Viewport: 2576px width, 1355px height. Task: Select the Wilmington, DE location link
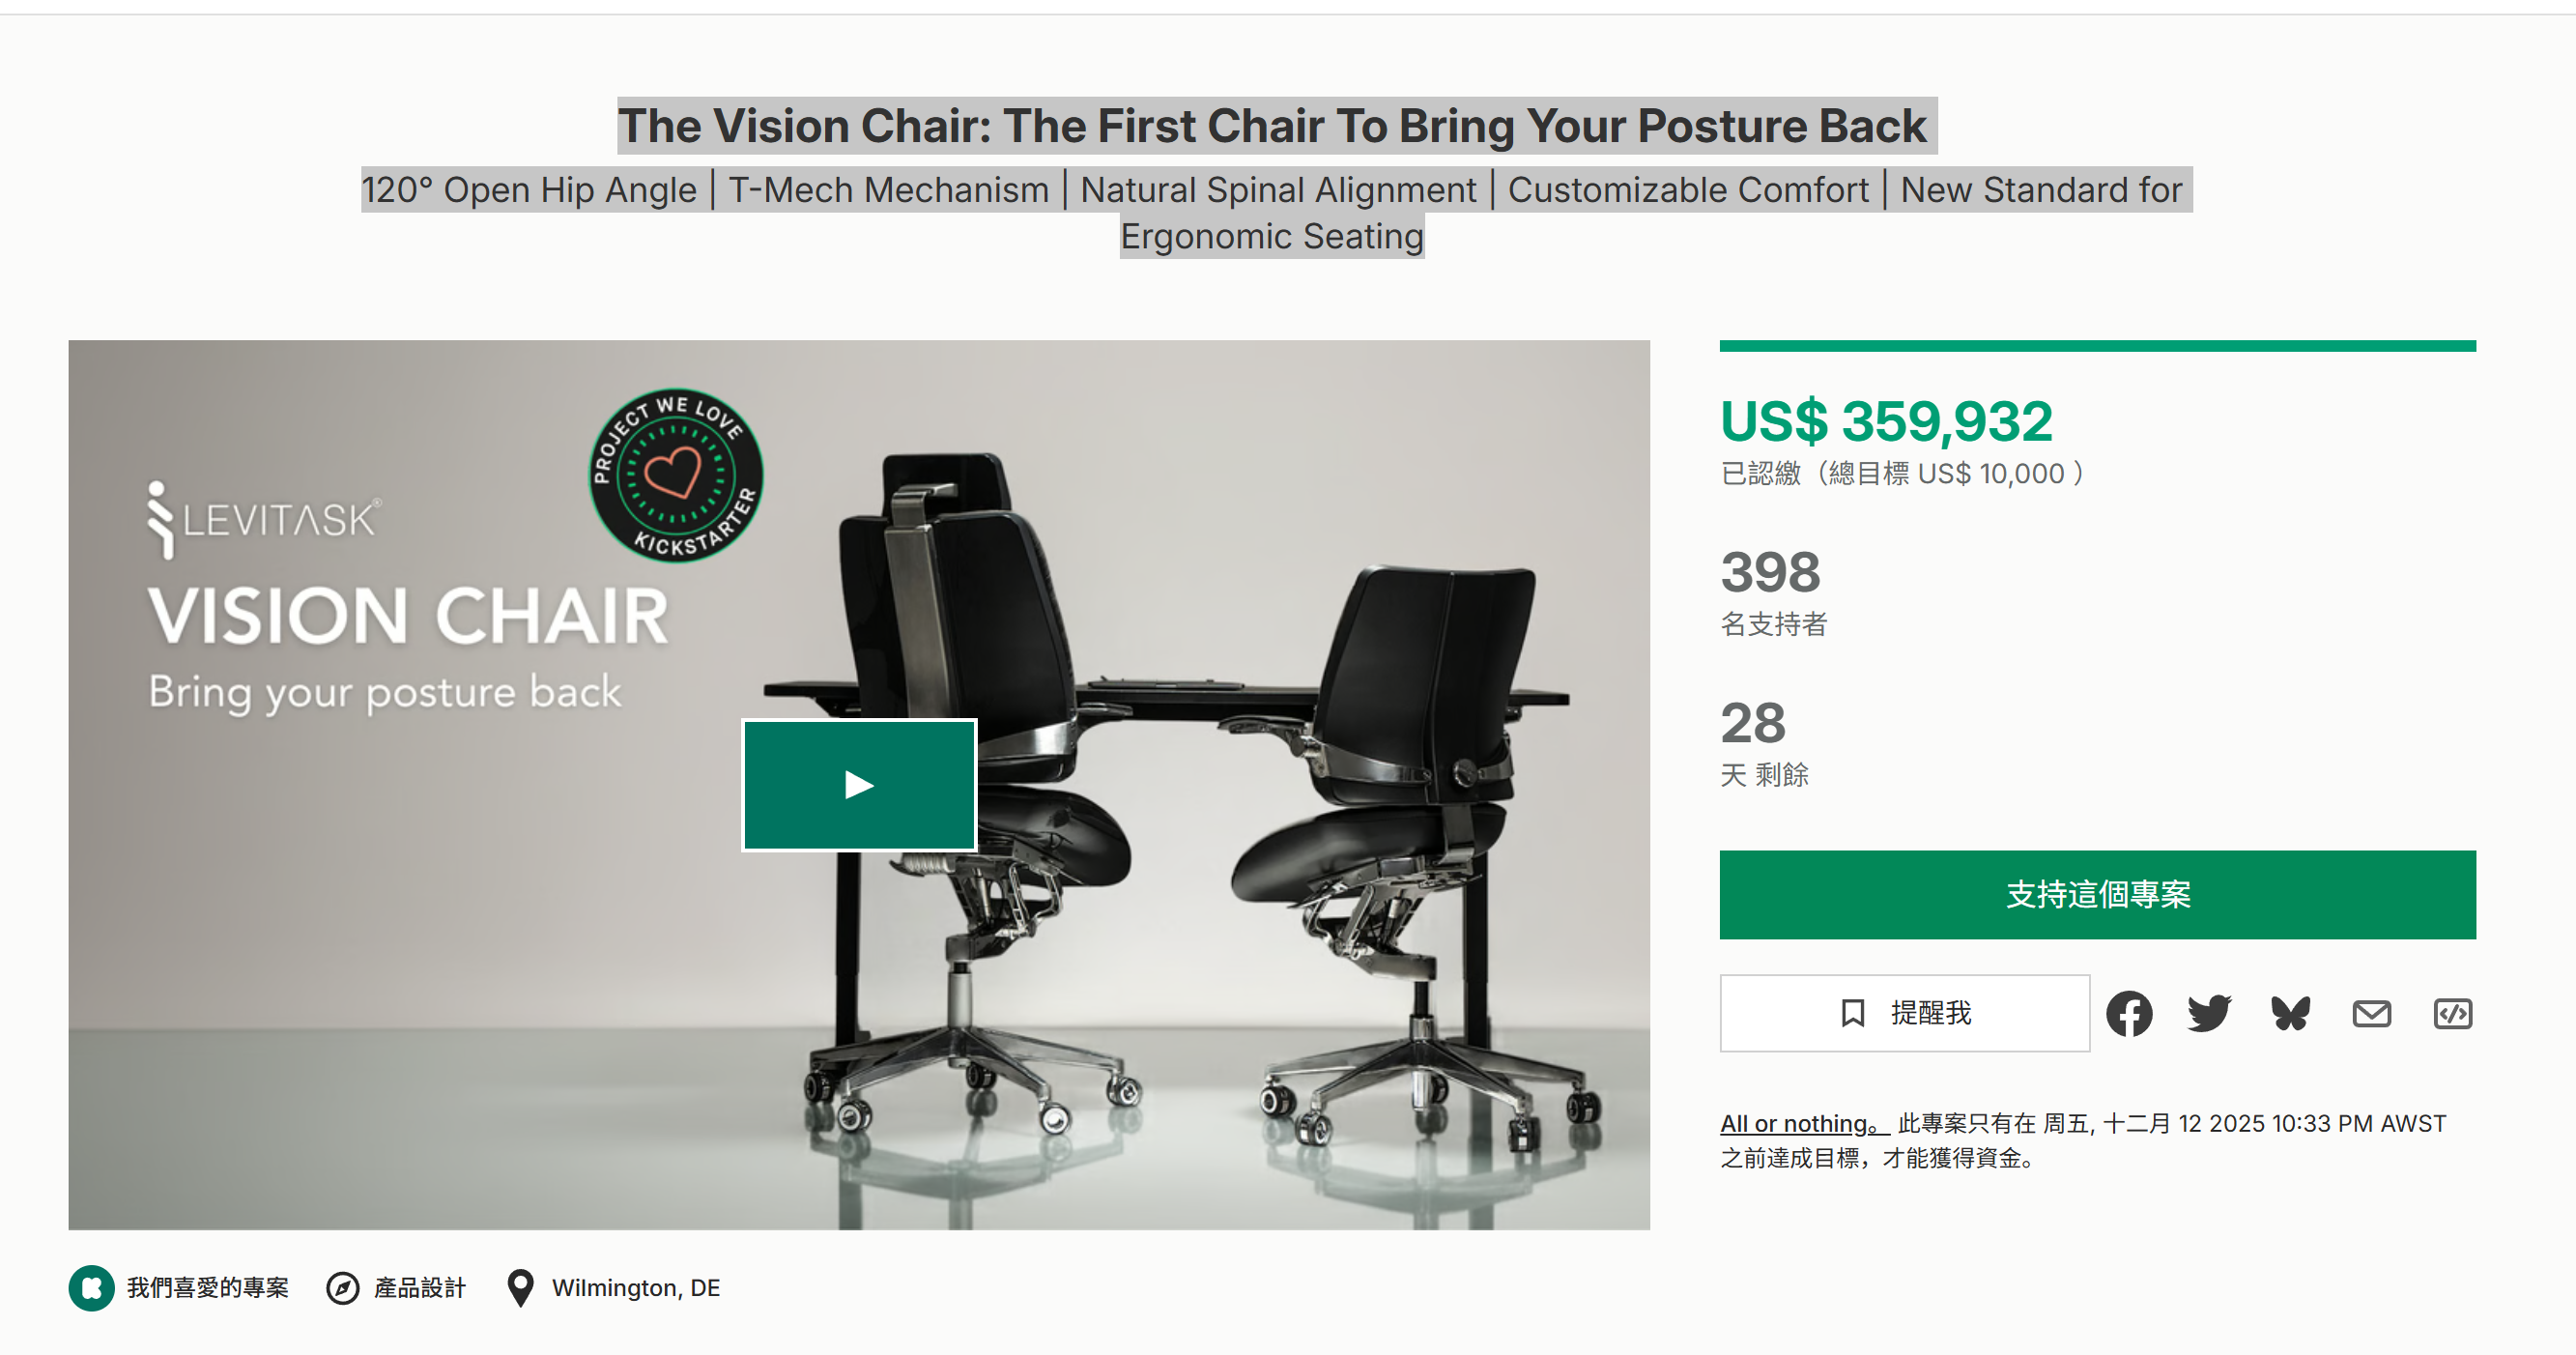click(x=635, y=1287)
